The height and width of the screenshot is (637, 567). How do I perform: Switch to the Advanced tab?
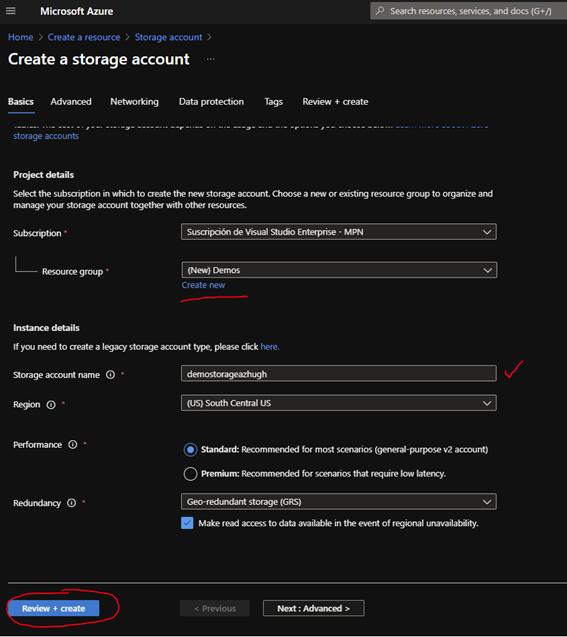point(71,102)
